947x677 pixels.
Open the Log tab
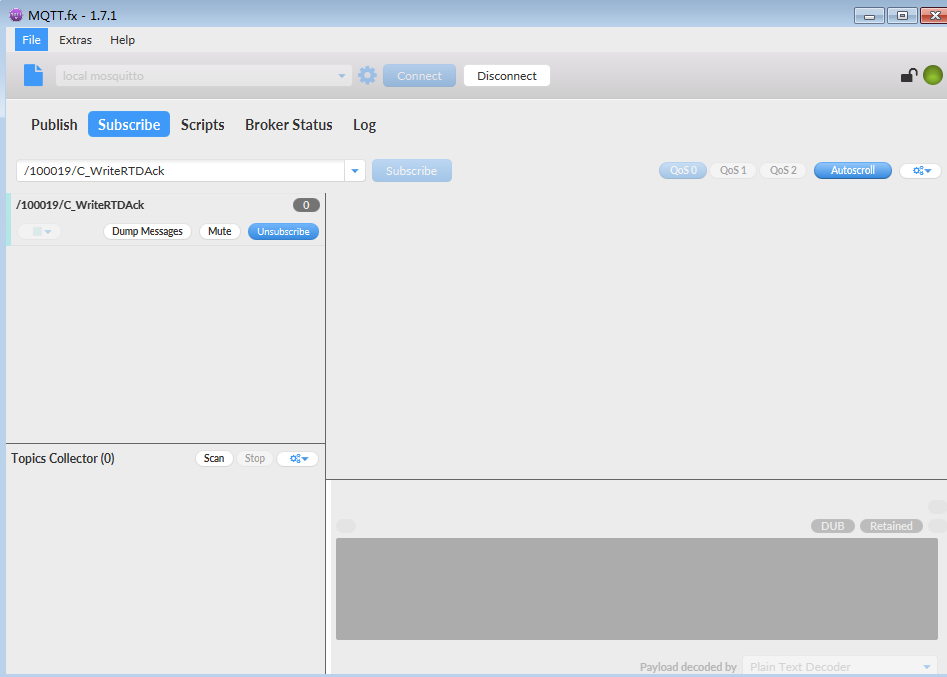coord(365,124)
